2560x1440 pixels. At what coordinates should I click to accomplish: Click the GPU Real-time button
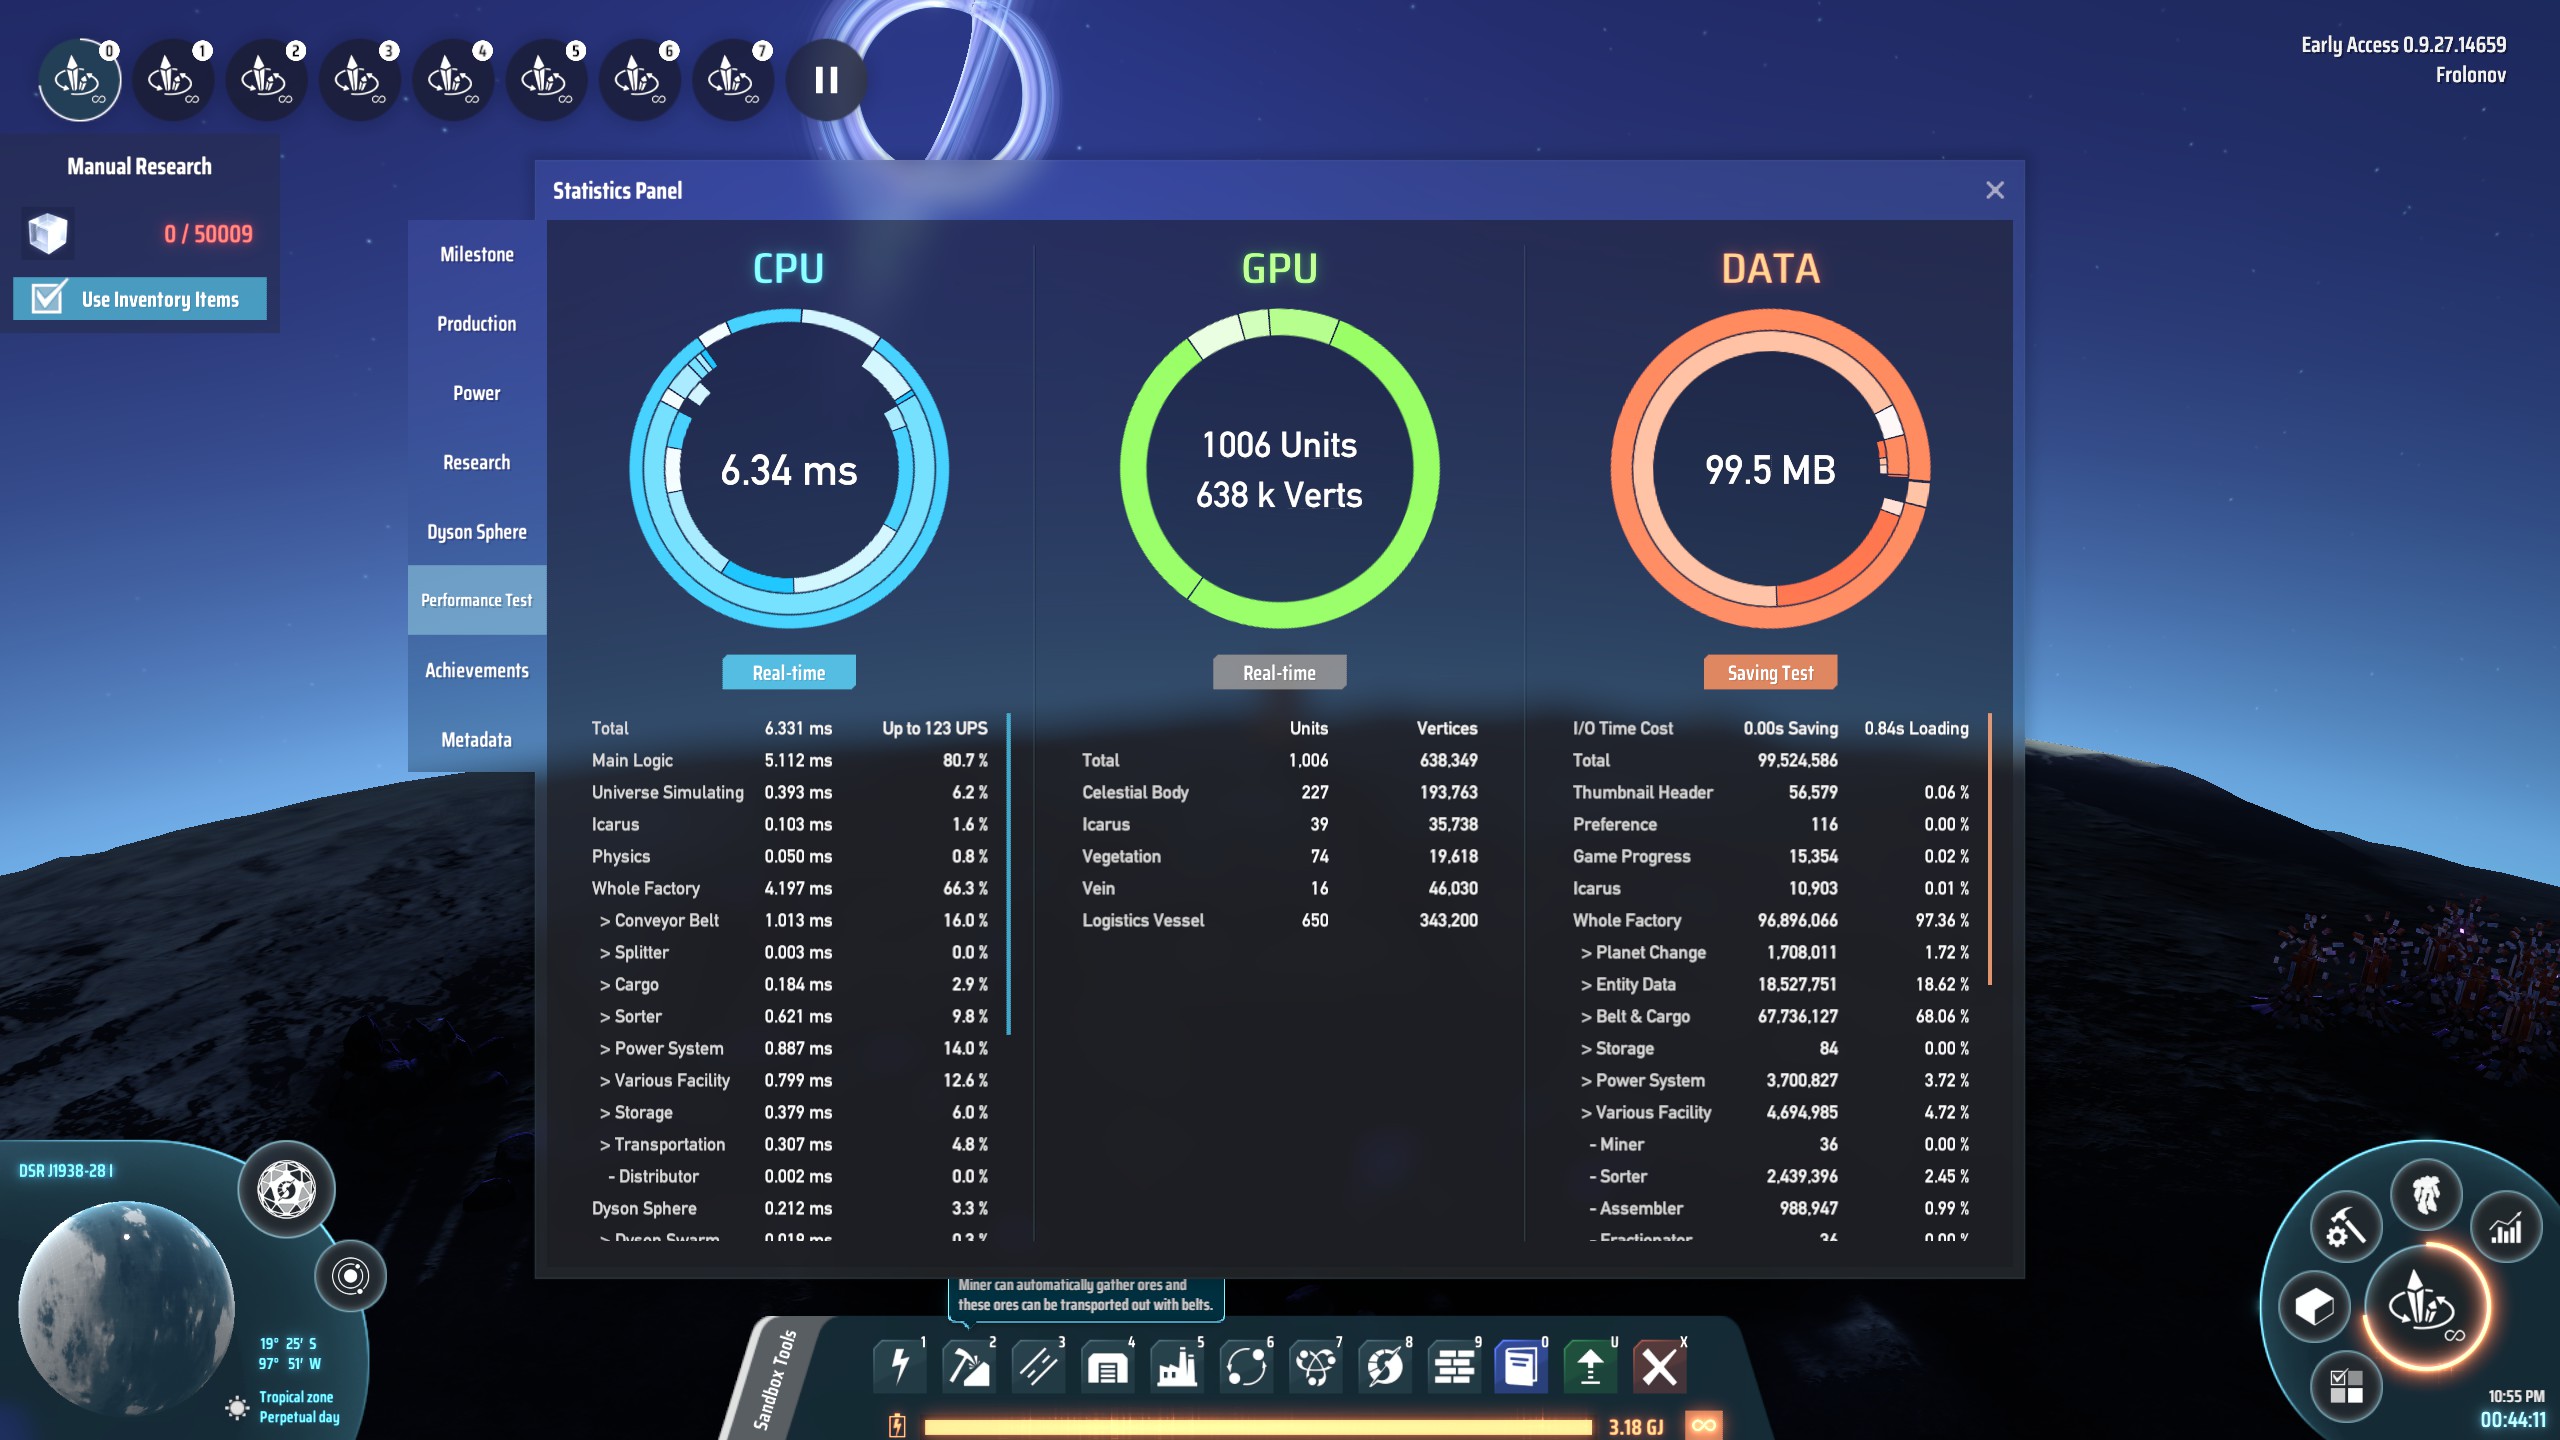coord(1279,673)
